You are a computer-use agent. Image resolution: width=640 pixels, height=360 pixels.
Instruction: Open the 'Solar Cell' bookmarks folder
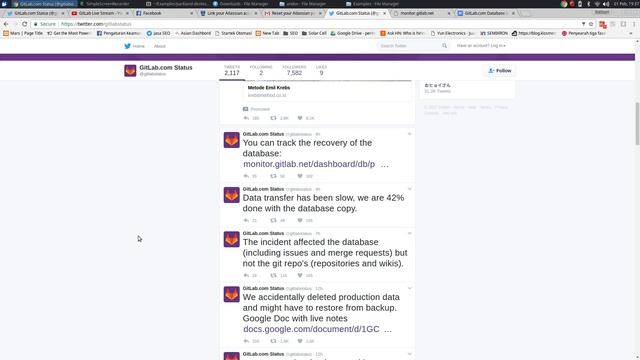314,33
